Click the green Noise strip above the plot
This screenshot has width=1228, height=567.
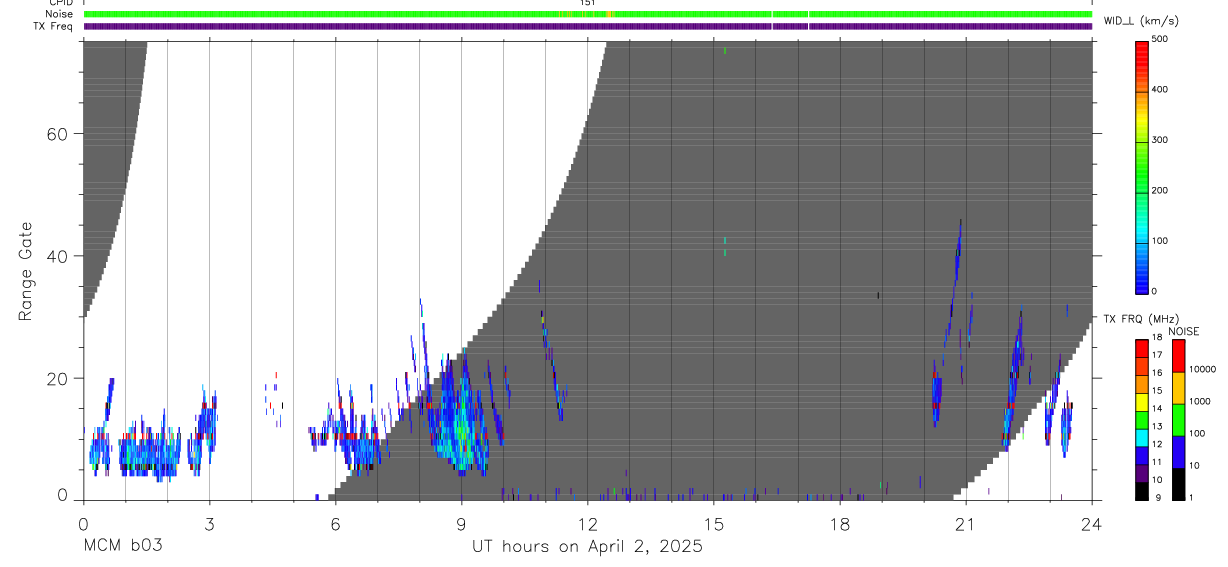(587, 14)
